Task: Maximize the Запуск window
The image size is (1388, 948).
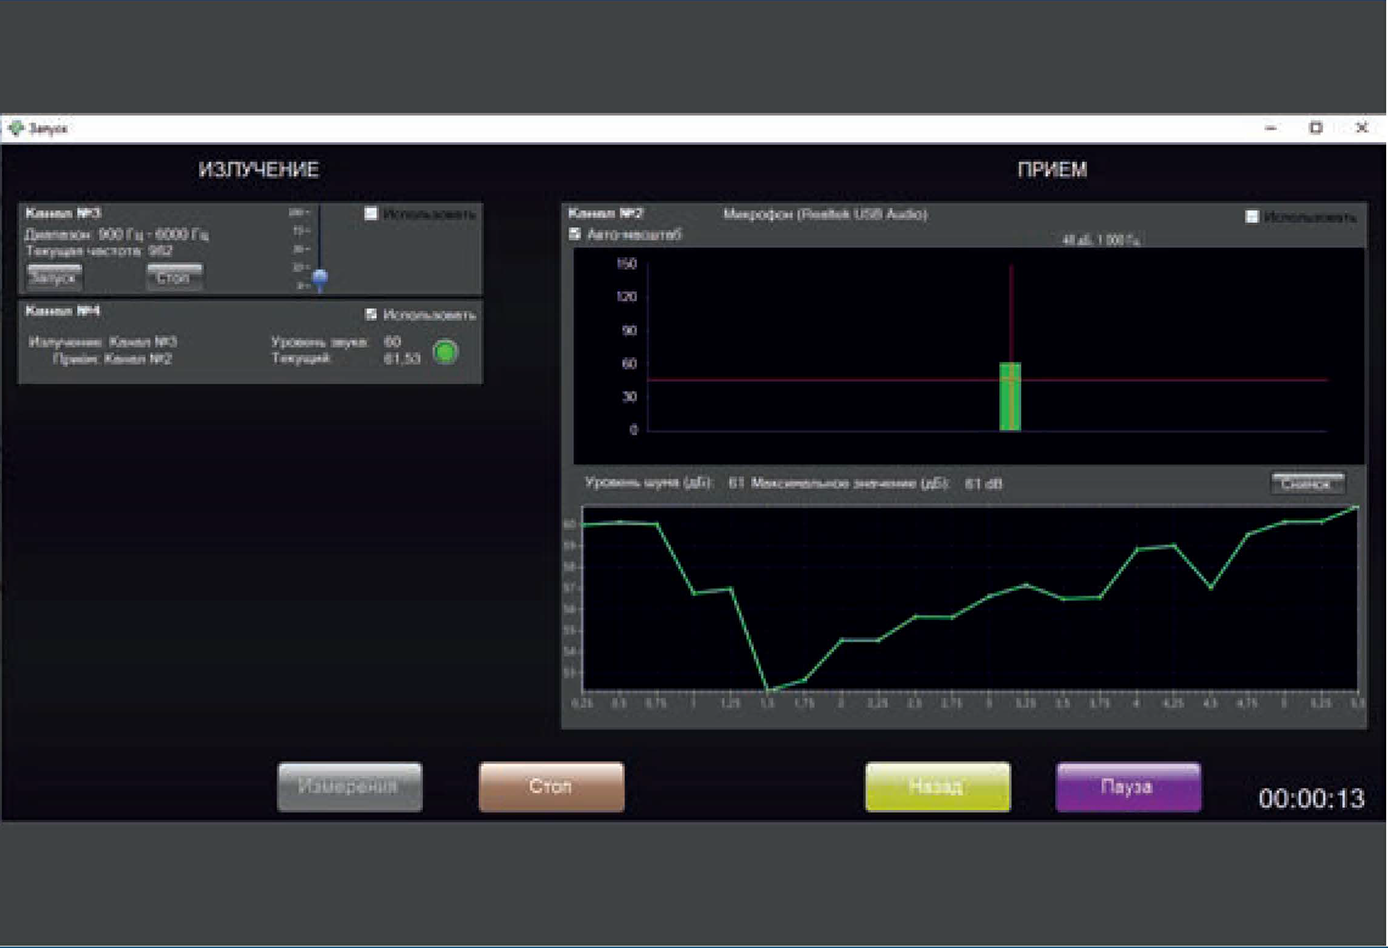Action: [x=1316, y=128]
